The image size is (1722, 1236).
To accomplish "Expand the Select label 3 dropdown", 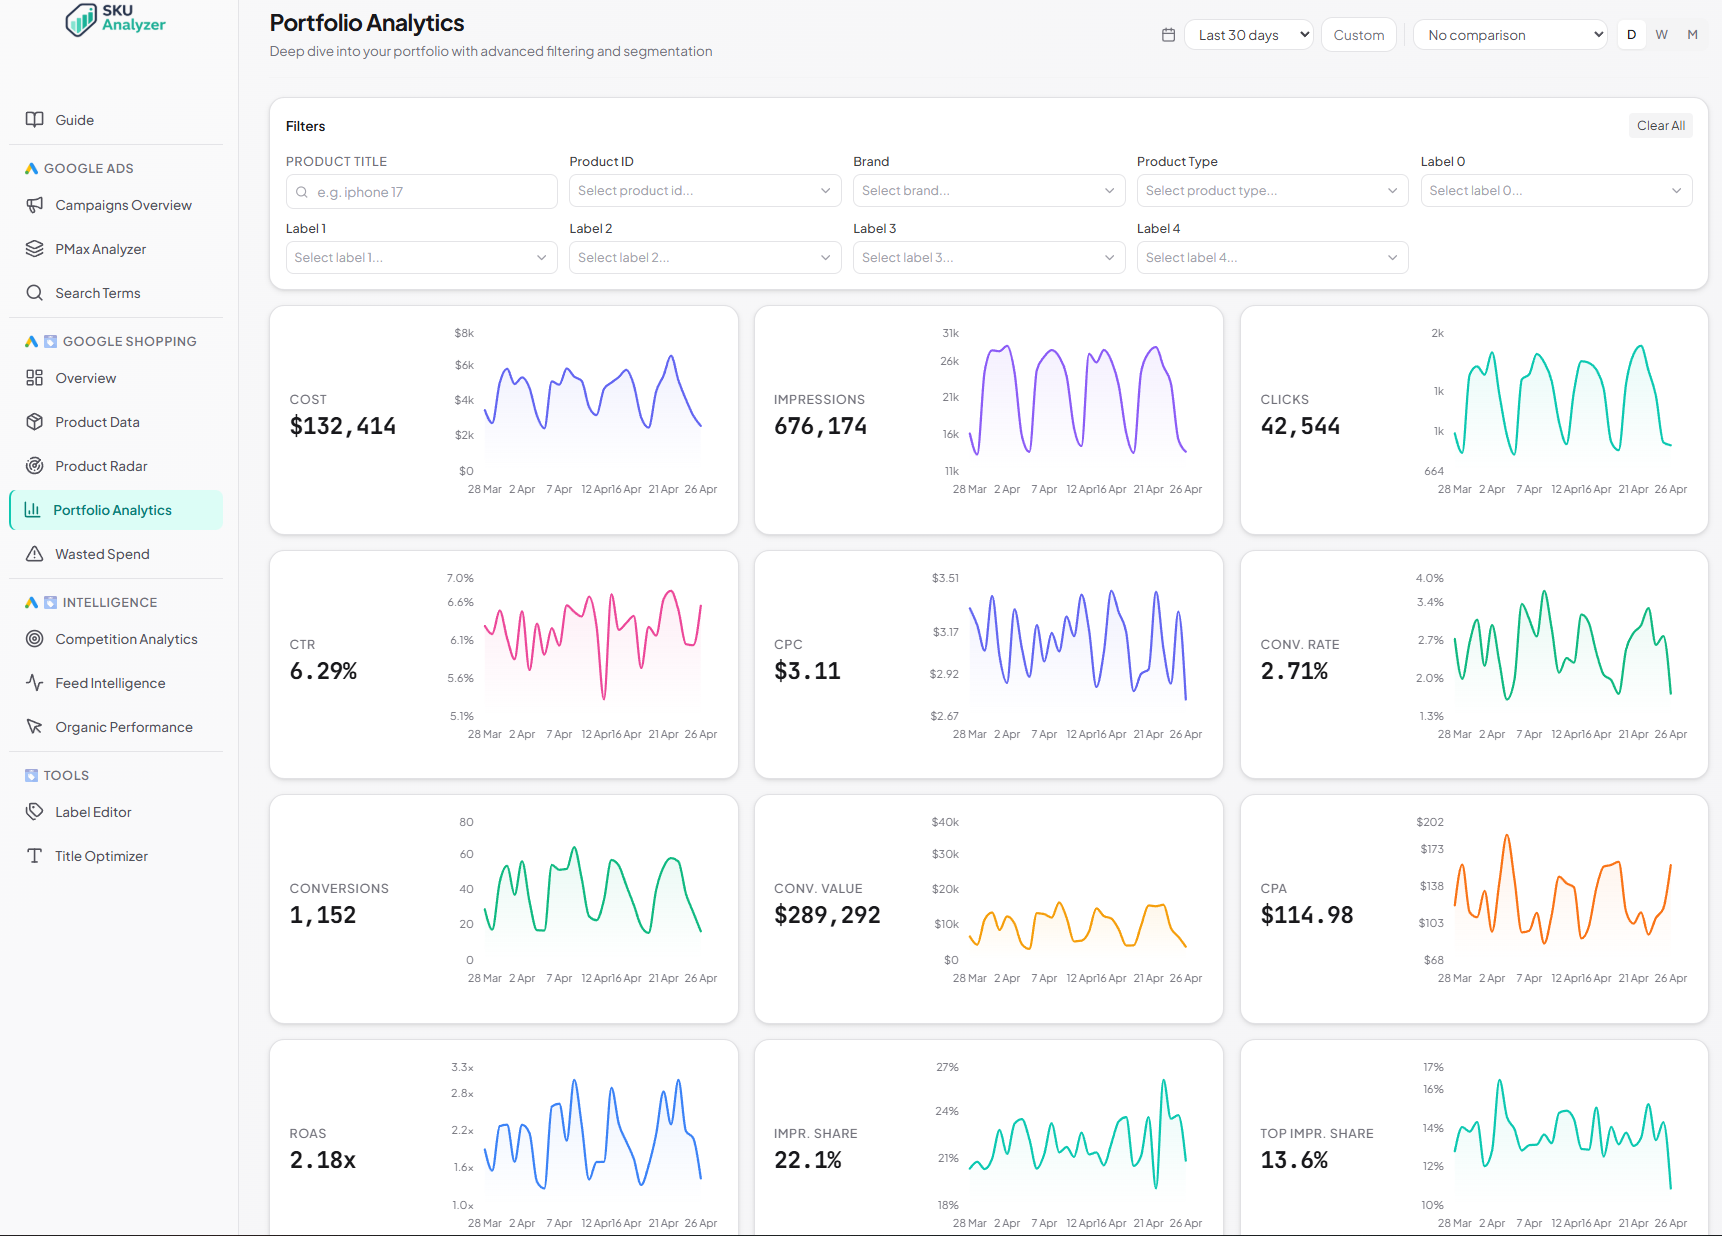I will [989, 258].
